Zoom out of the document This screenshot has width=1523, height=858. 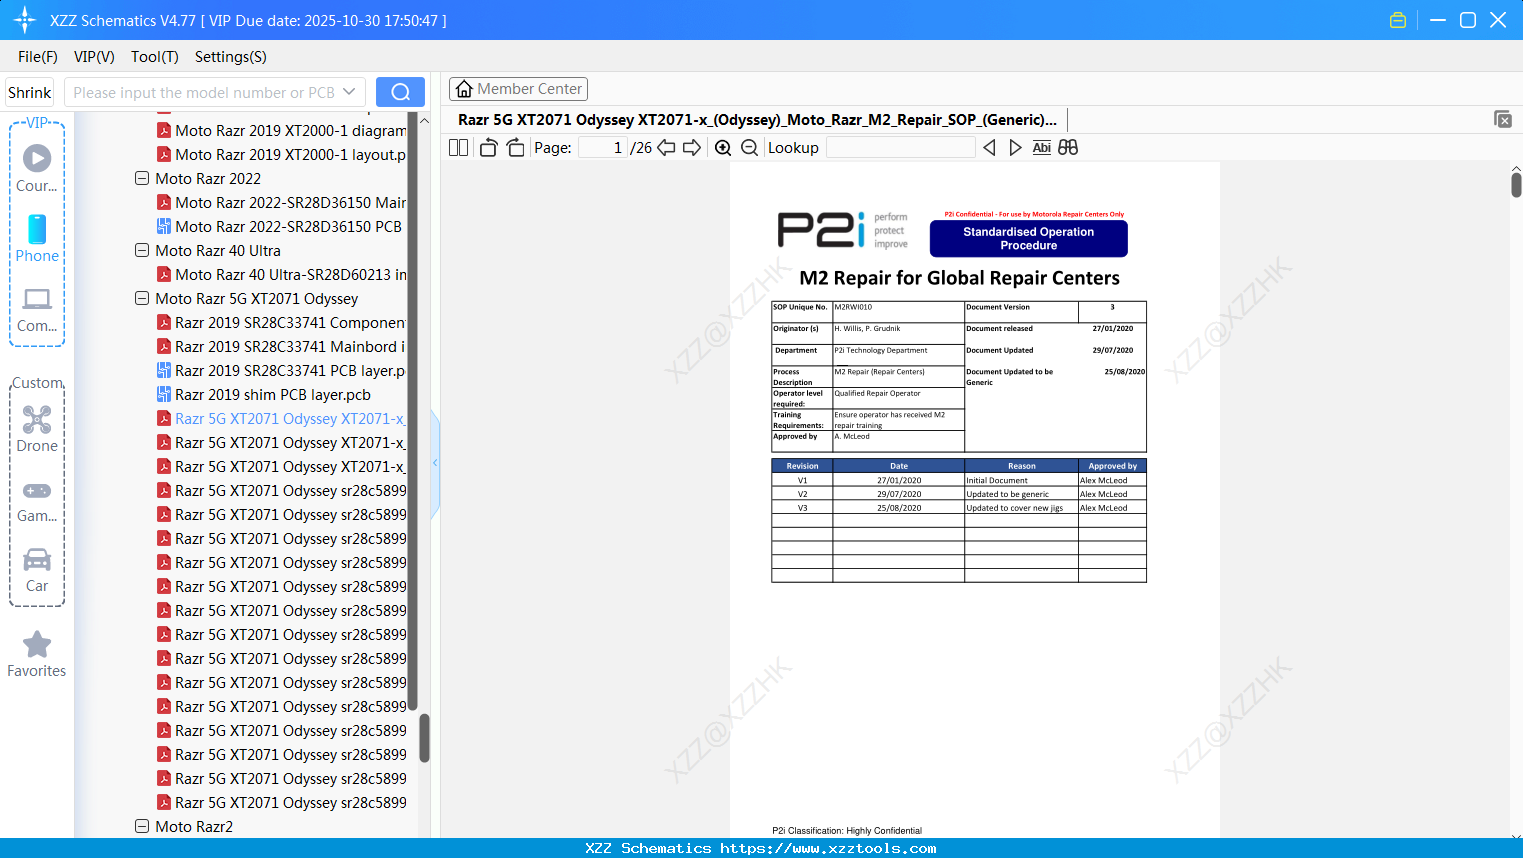pos(749,147)
